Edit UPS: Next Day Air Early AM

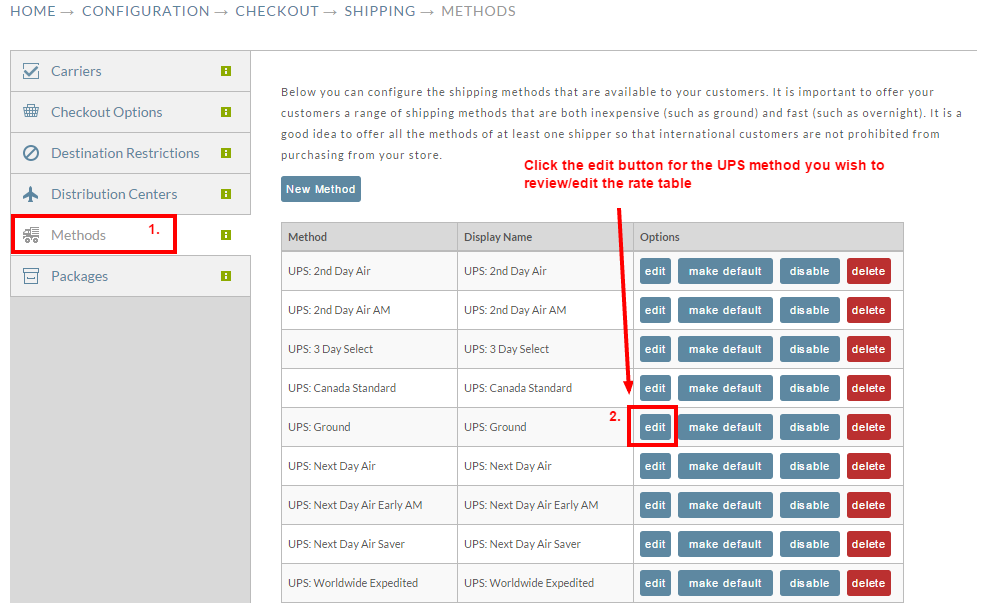pos(655,505)
